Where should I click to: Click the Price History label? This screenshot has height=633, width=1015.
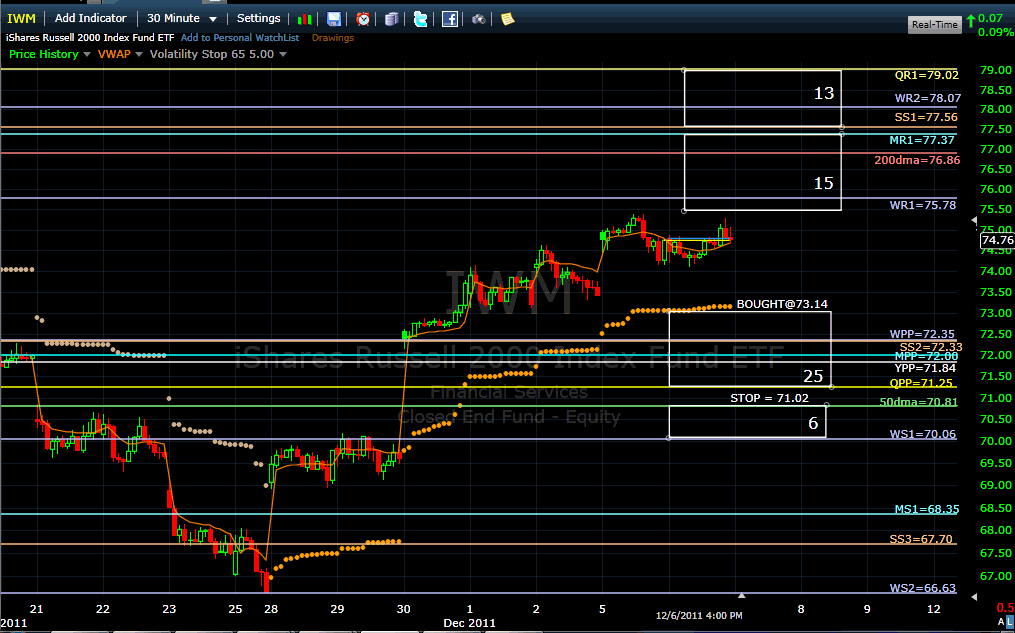[44, 54]
